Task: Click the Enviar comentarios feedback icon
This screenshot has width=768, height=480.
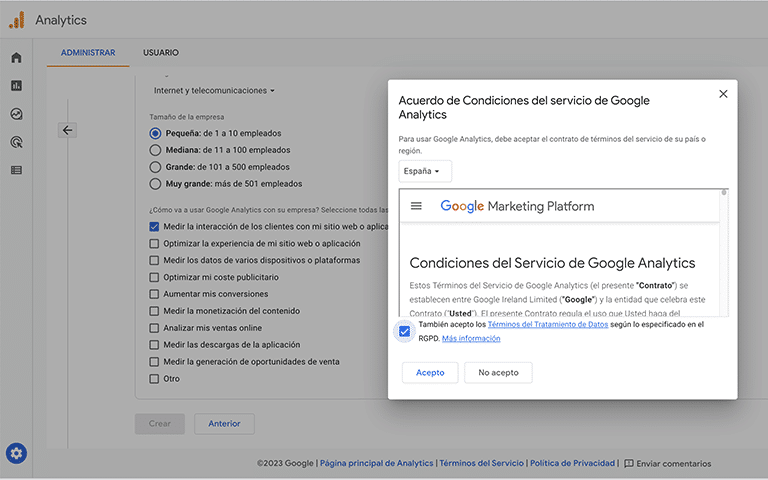Action: pyautogui.click(x=629, y=463)
